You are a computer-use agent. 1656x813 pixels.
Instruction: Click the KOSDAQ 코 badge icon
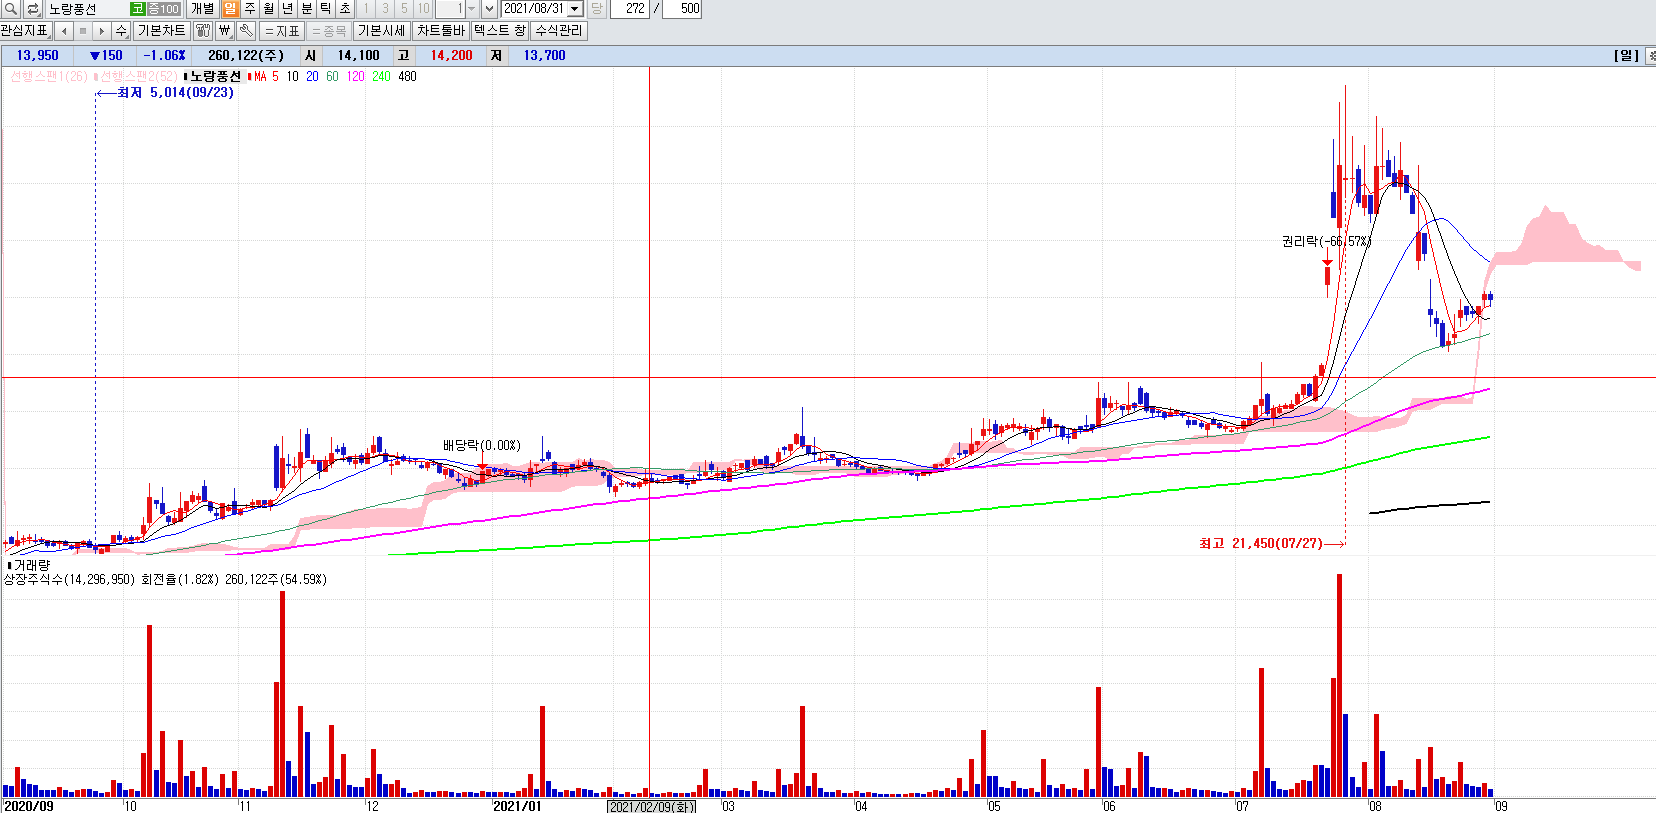click(138, 9)
